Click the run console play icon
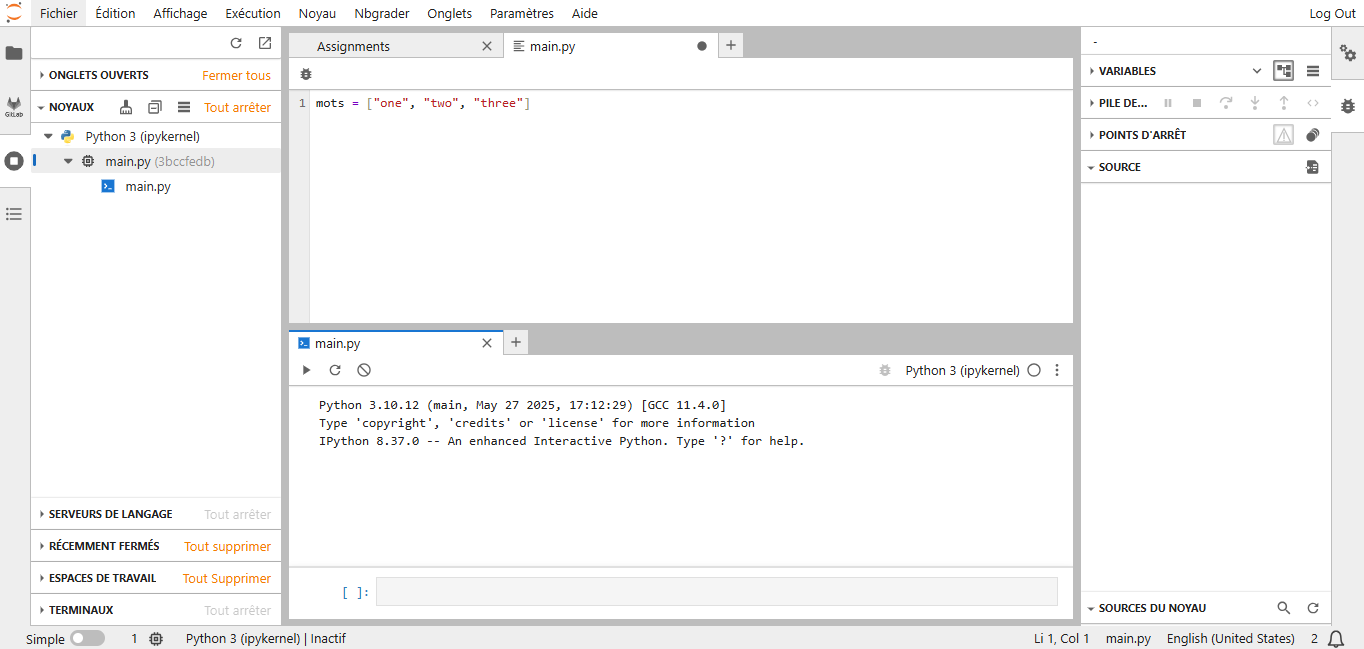Screen dimensions: 1364x649 click(x=306, y=370)
